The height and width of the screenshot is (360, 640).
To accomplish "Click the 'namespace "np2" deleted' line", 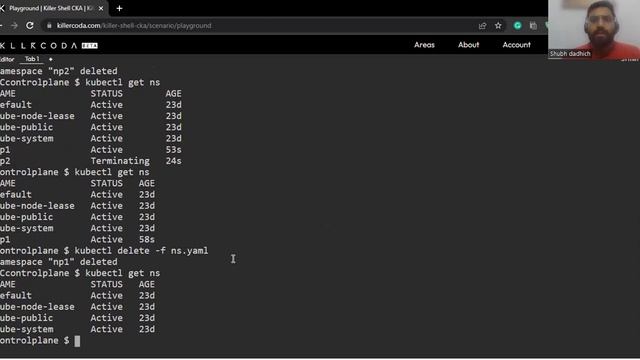I will click(59, 71).
